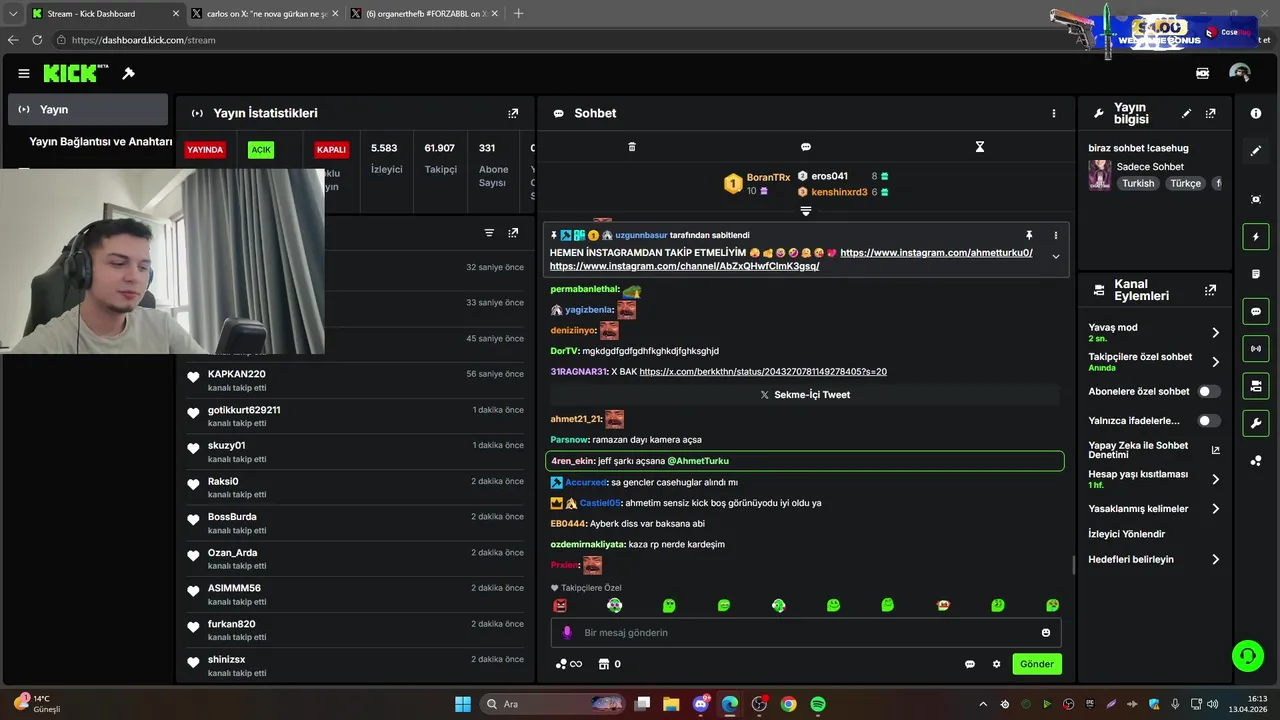Click the wrench icon in right sidebar
The image size is (1280, 720).
pos(1256,423)
